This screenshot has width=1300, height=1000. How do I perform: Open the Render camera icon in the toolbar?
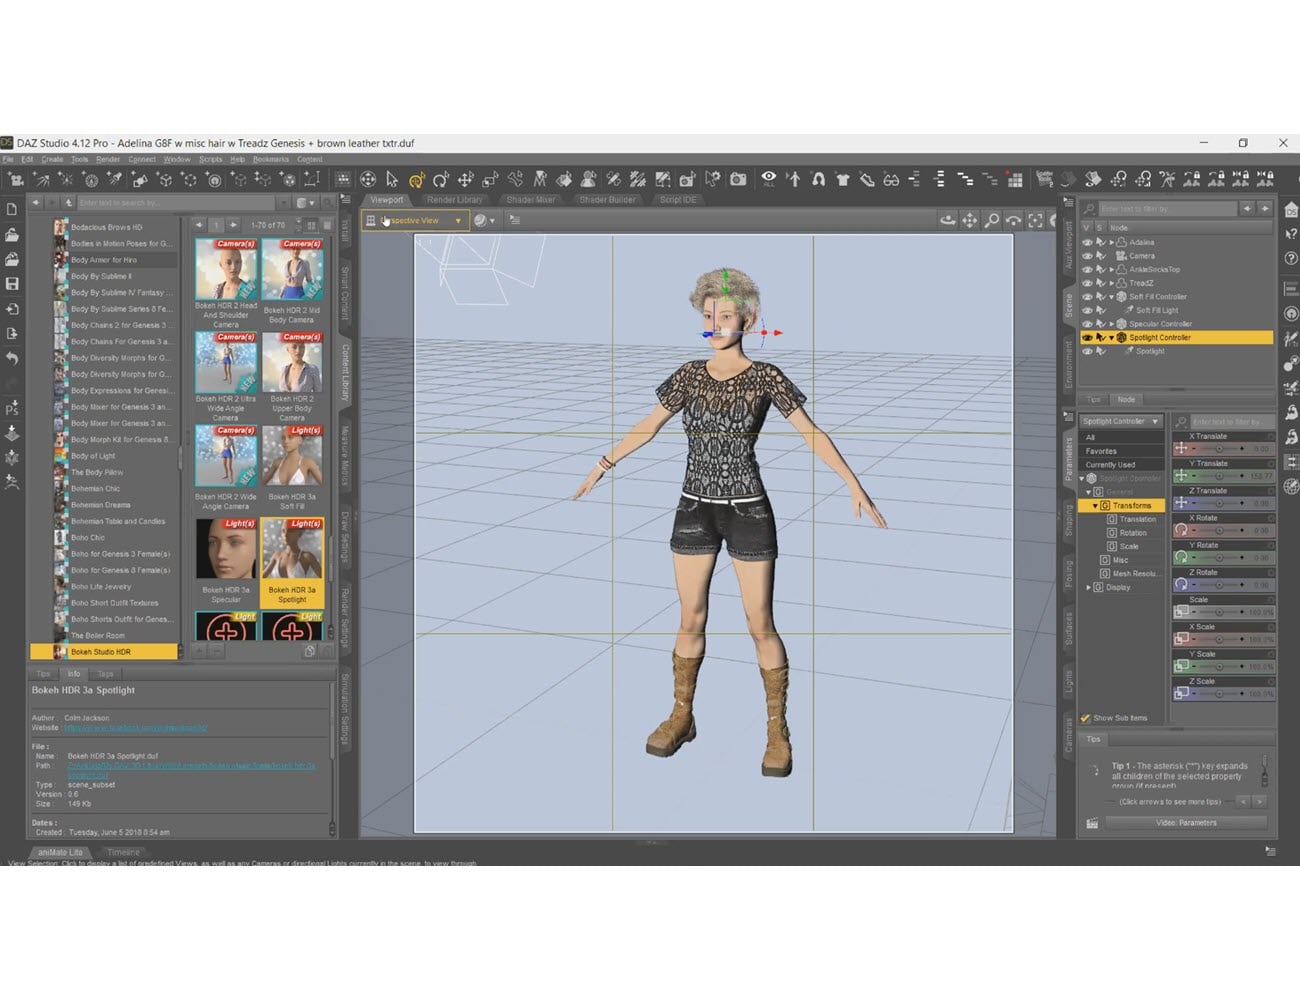point(737,179)
